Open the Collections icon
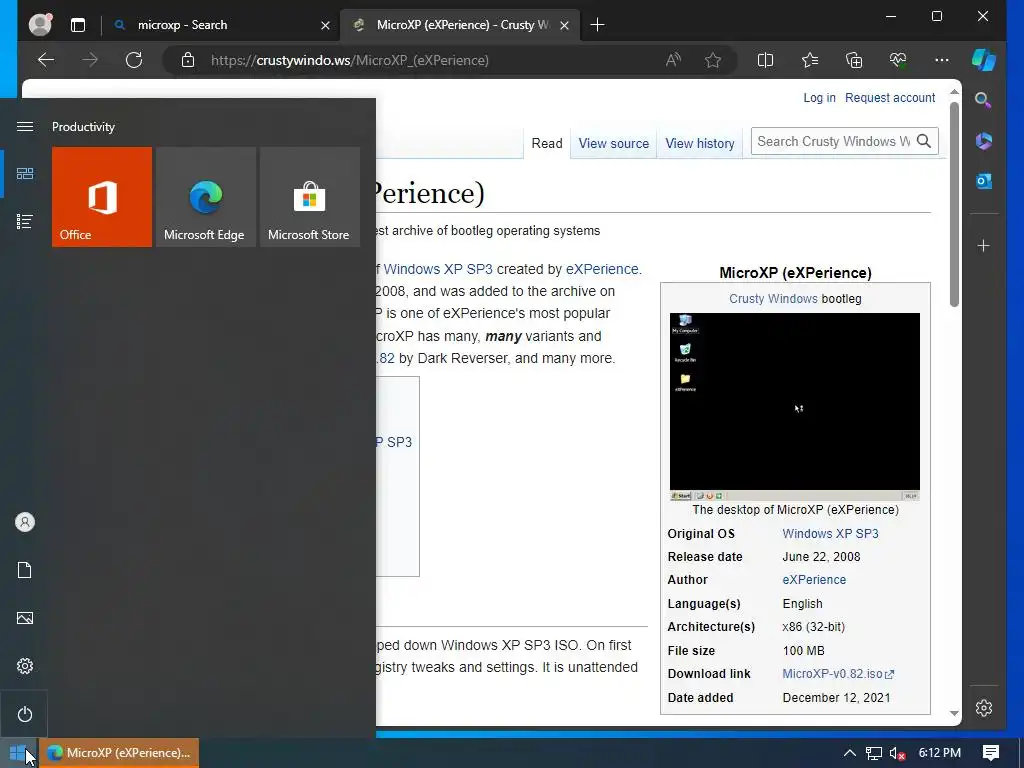Screen dimensions: 1024x768 click(x=854, y=60)
